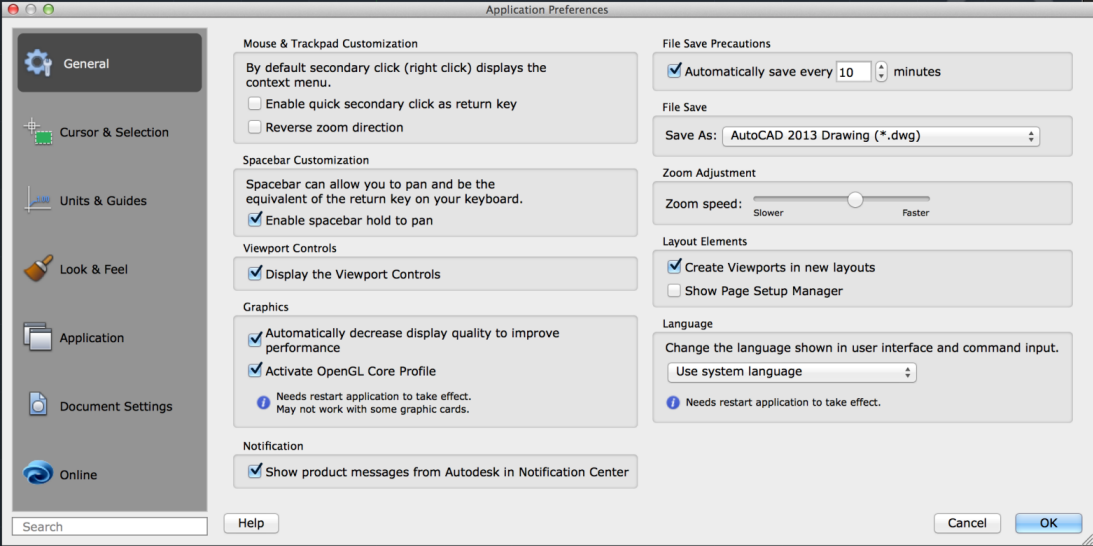Open Look & Feel paintbrush icon
The height and width of the screenshot is (546, 1093).
[x=38, y=269]
